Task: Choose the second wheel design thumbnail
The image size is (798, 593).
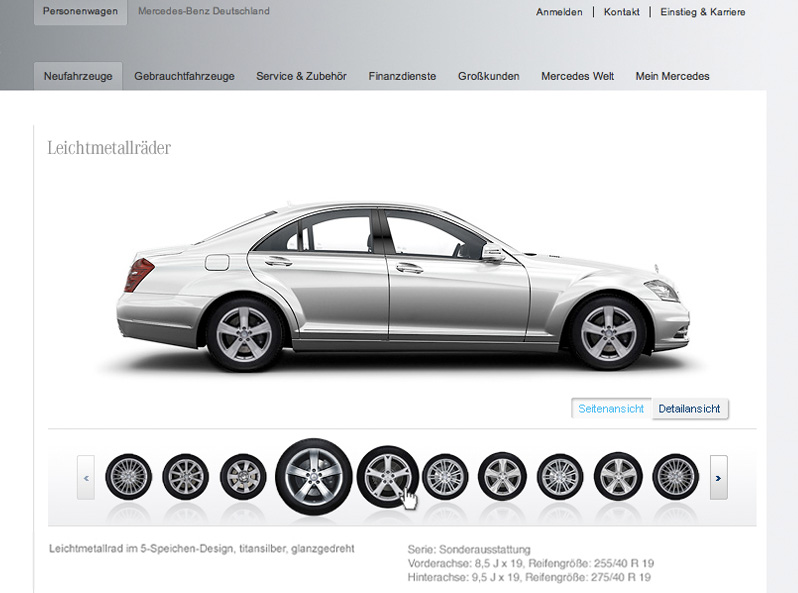Action: click(185, 477)
